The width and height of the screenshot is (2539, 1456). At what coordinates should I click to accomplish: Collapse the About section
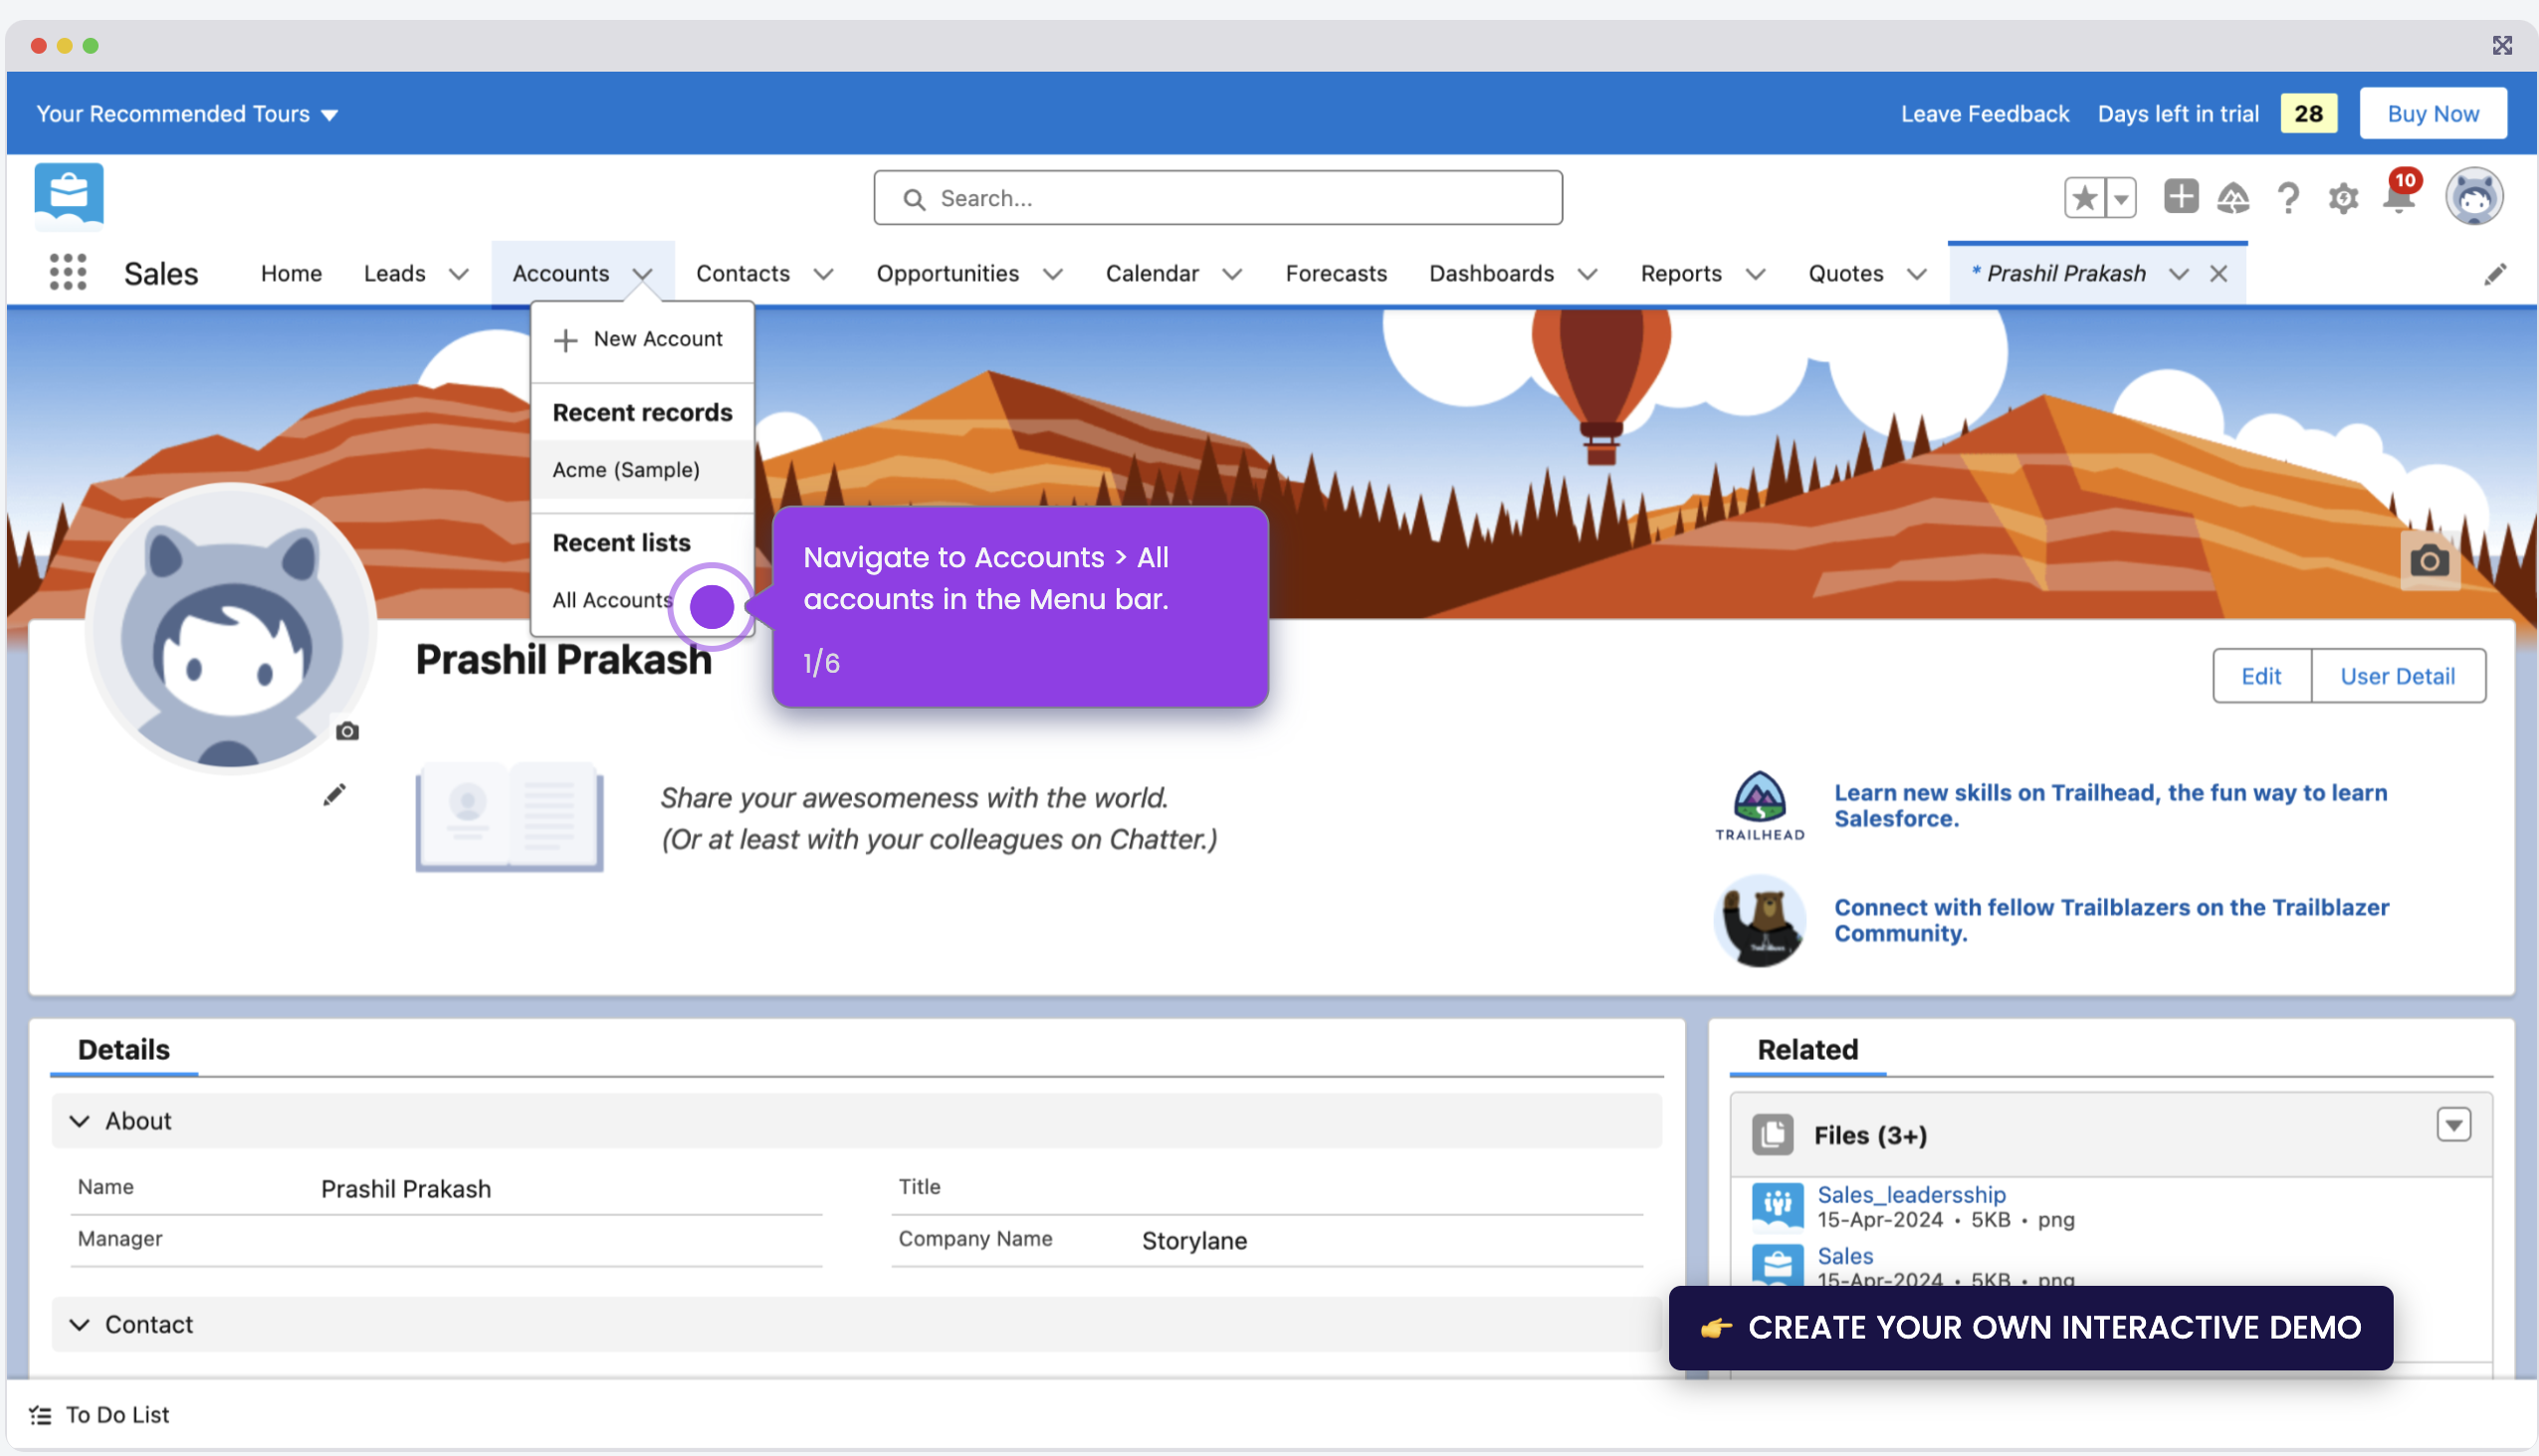pyautogui.click(x=80, y=1120)
